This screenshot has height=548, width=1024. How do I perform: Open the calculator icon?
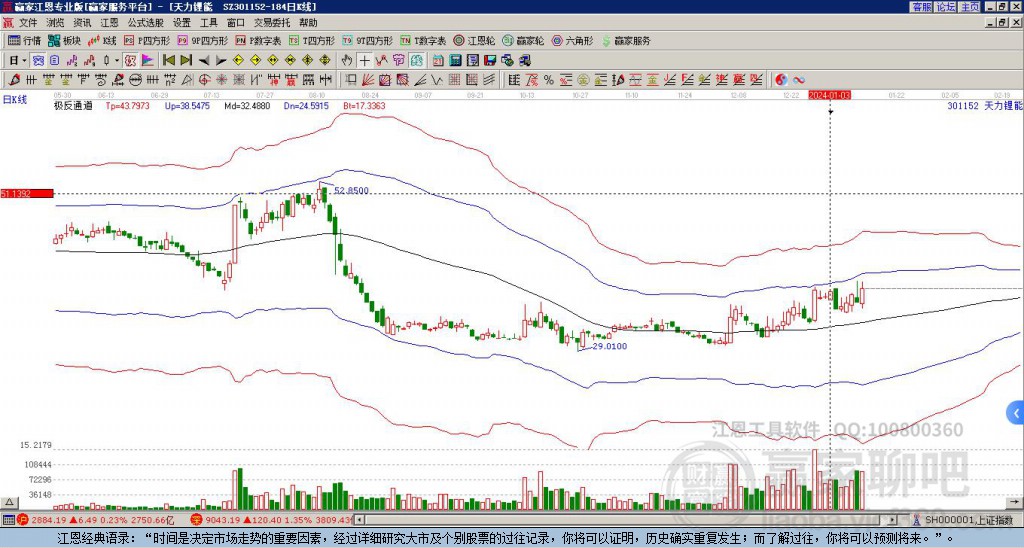click(x=455, y=60)
